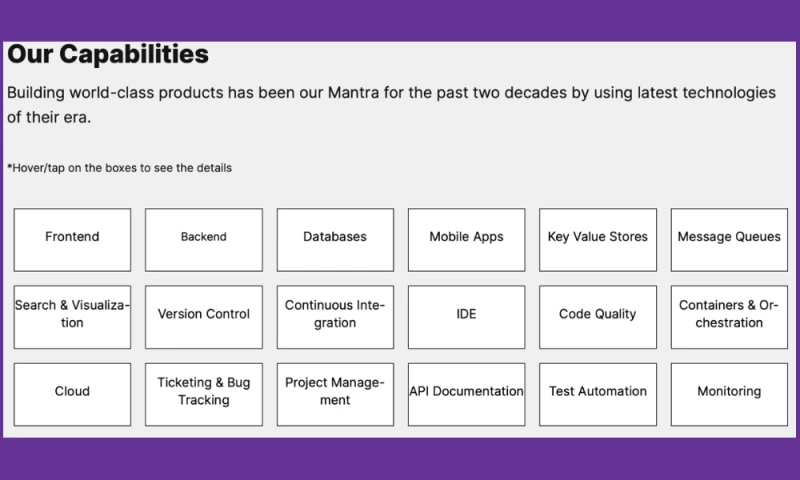800x480 pixels.
Task: Select the Key Value Stores box
Action: point(598,238)
